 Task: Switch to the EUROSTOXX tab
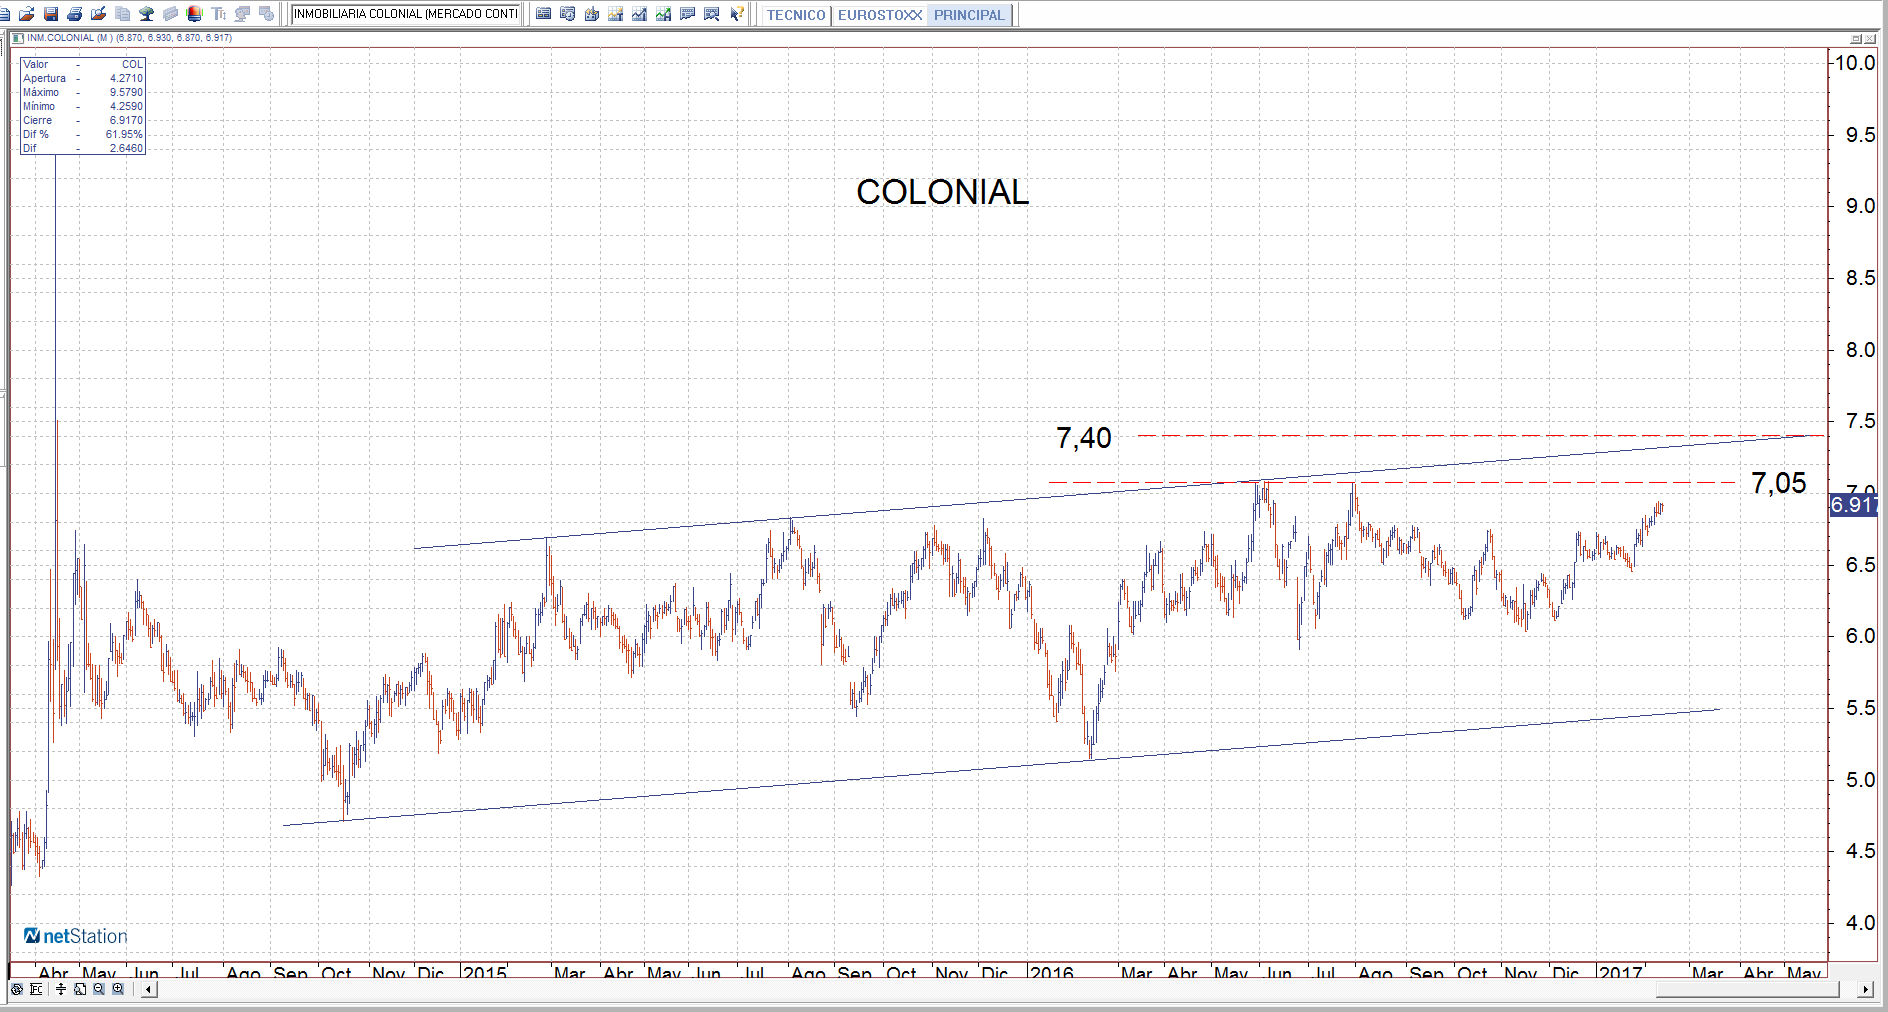point(880,15)
